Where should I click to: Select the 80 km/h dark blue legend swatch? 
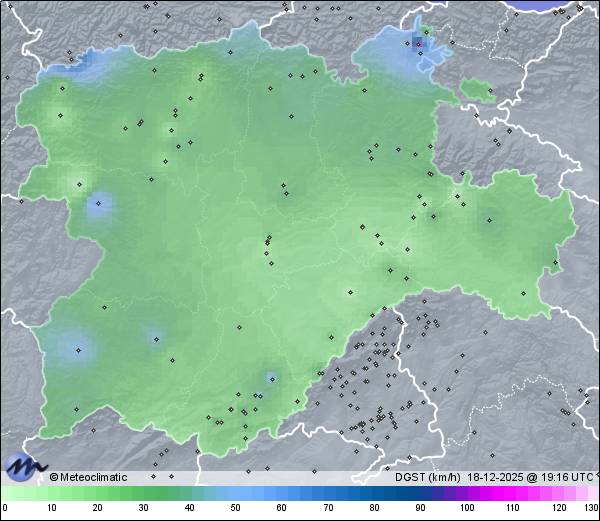pos(374,494)
